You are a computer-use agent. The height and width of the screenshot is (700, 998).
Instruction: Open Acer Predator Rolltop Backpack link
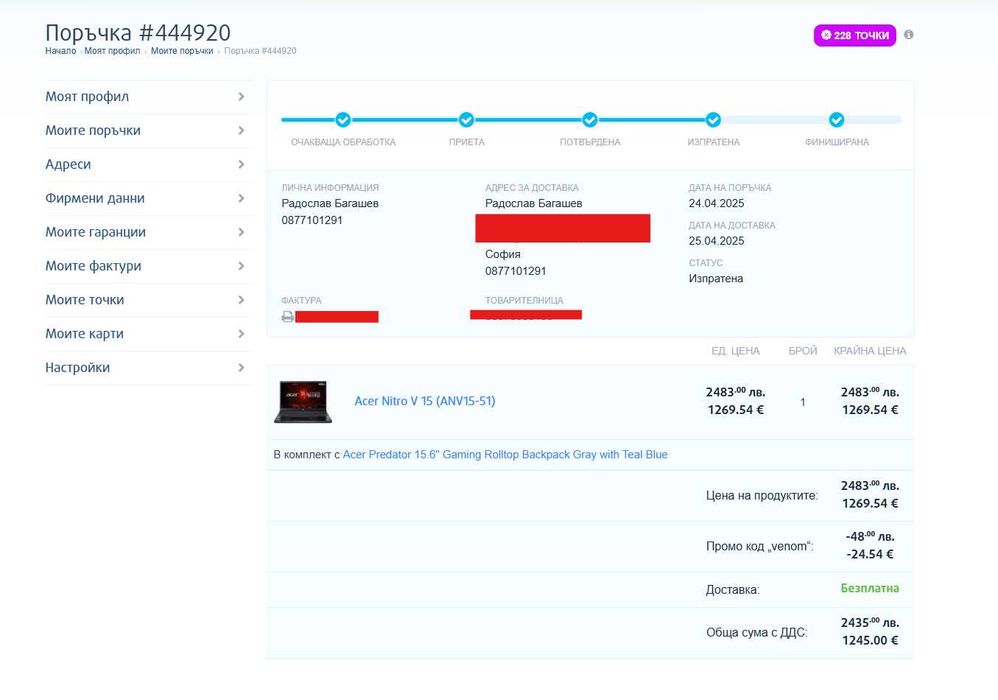click(x=505, y=454)
